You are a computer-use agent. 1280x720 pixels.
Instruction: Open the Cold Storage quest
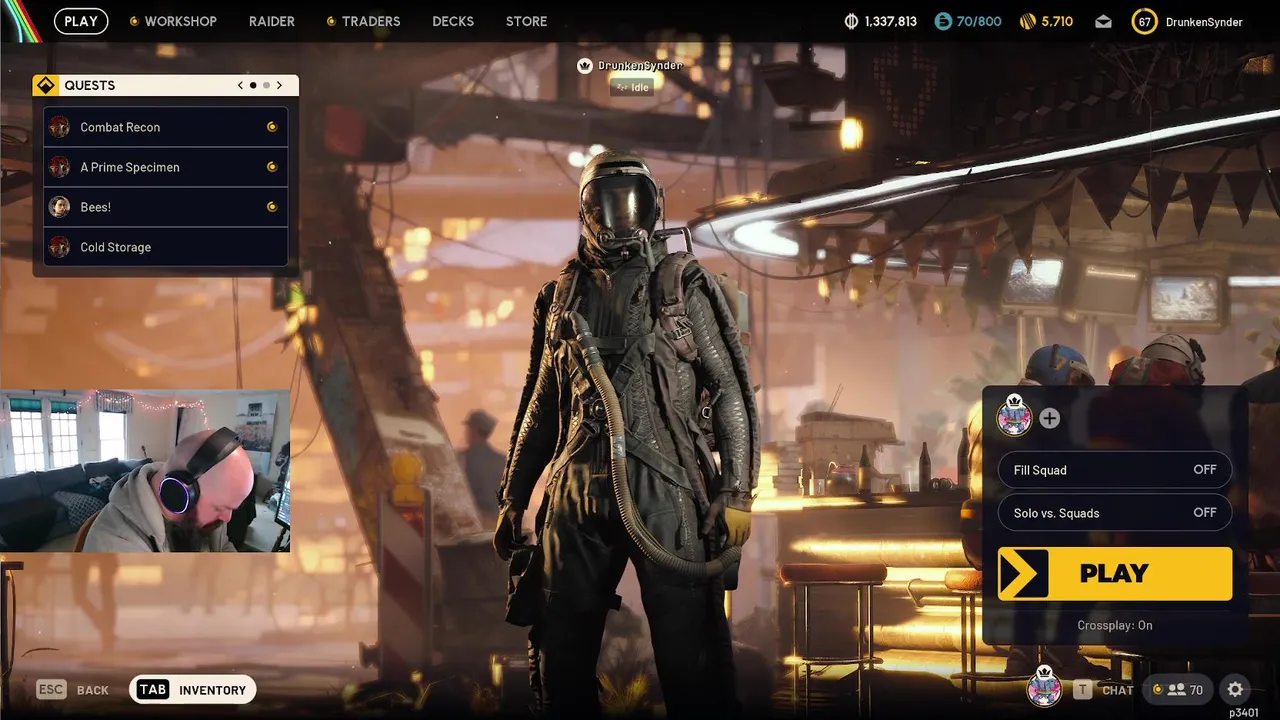tap(166, 247)
